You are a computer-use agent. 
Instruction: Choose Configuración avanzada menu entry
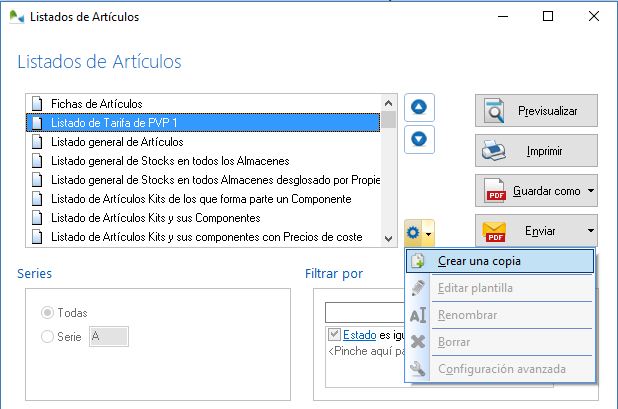pyautogui.click(x=500, y=369)
